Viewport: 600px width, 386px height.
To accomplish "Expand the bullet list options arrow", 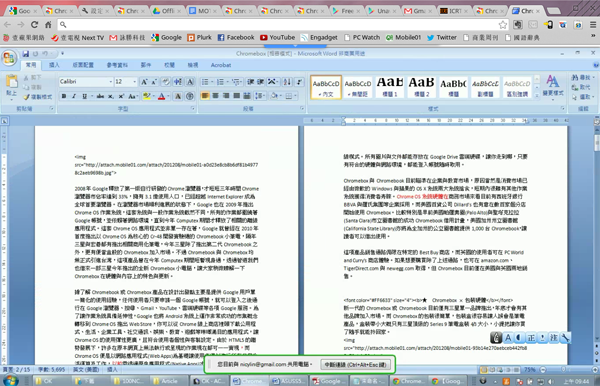I will pyautogui.click(x=212, y=81).
